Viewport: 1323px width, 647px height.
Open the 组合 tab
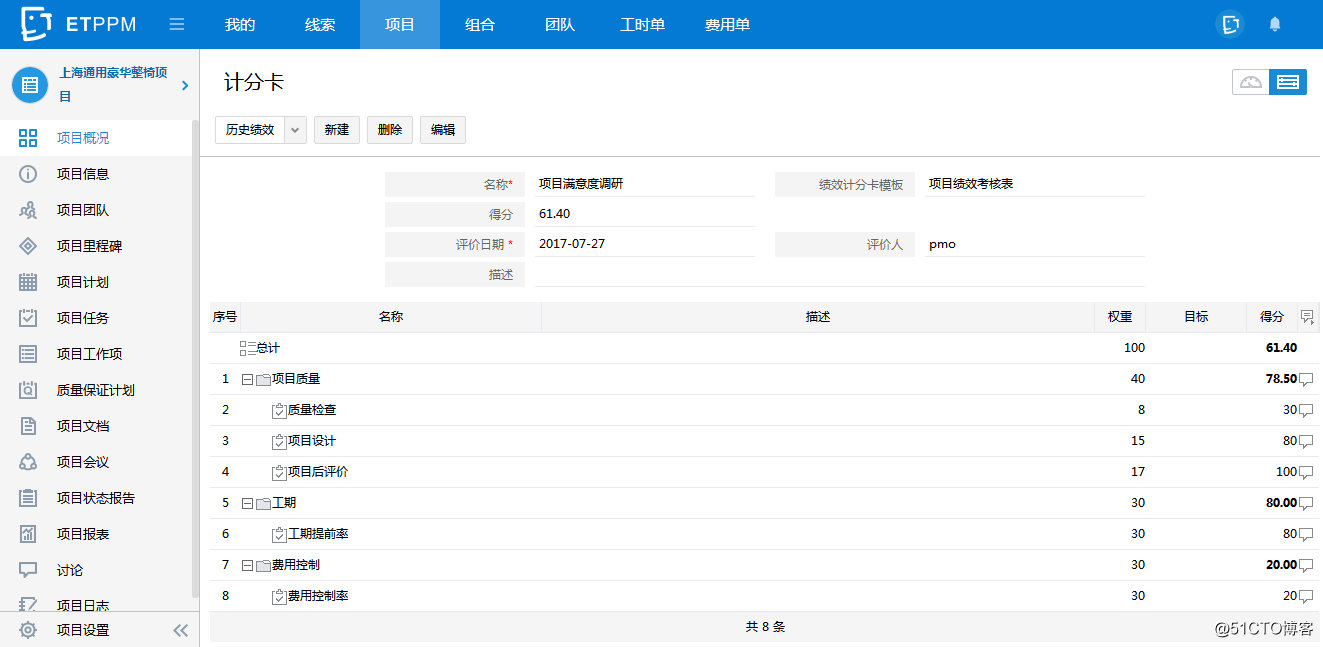click(x=480, y=24)
